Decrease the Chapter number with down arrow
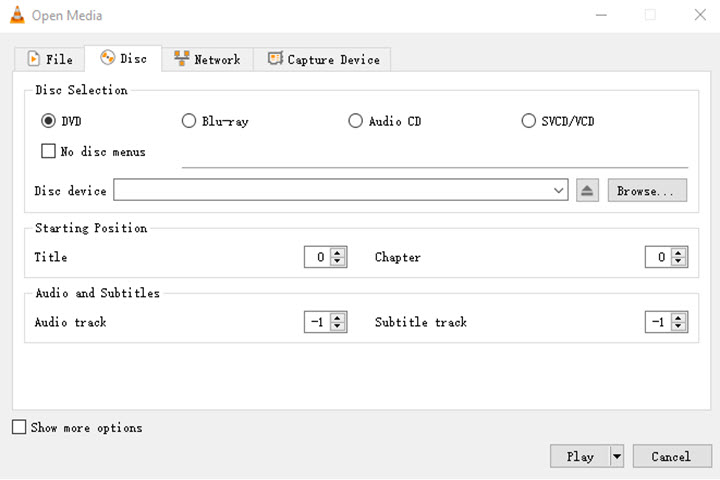Image resolution: width=720 pixels, height=480 pixels. click(679, 262)
